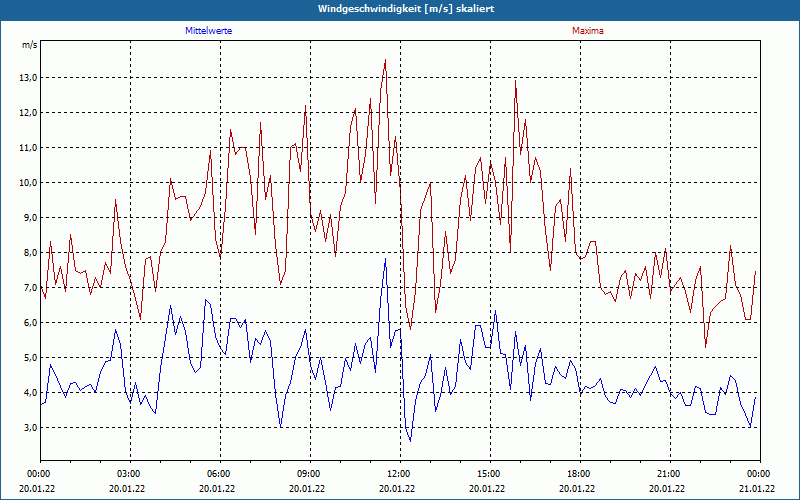Click the '09:00' time label
The width and height of the screenshot is (800, 500).
pyautogui.click(x=310, y=474)
